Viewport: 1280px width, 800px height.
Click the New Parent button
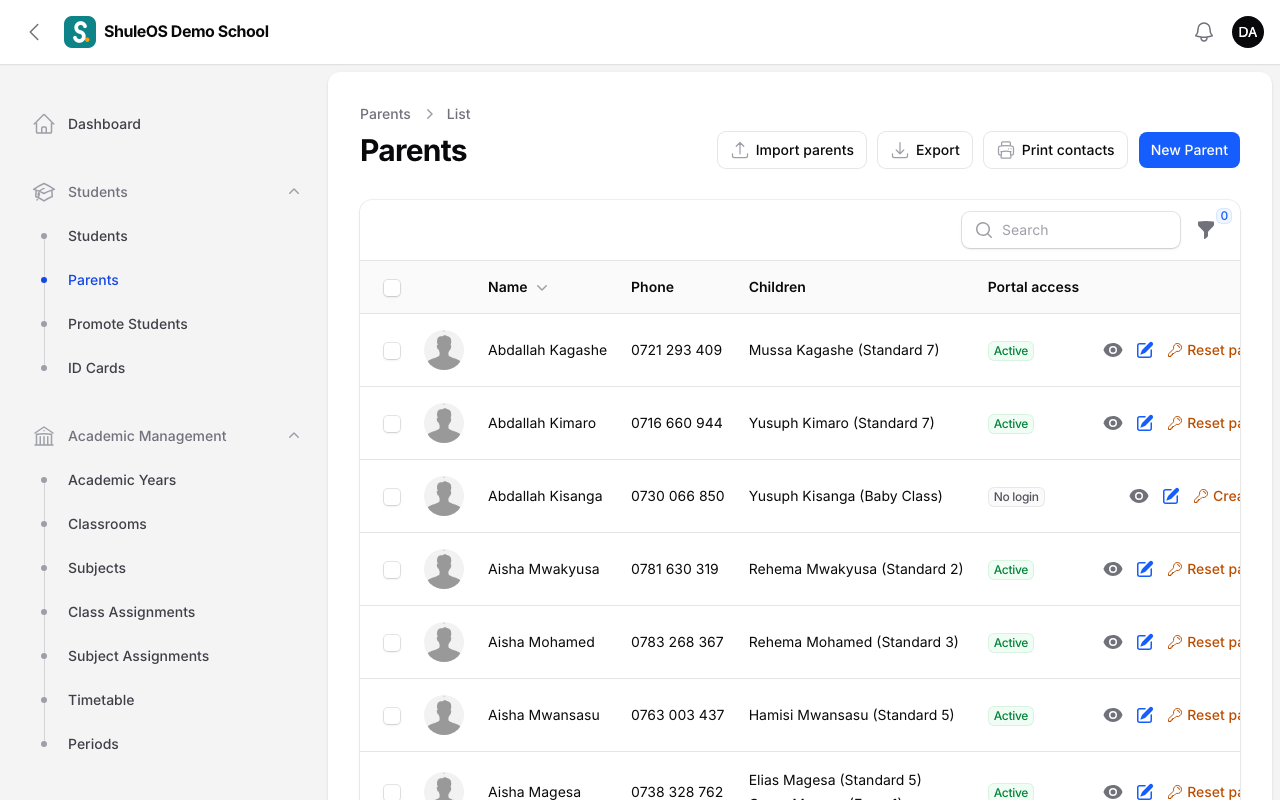tap(1189, 150)
